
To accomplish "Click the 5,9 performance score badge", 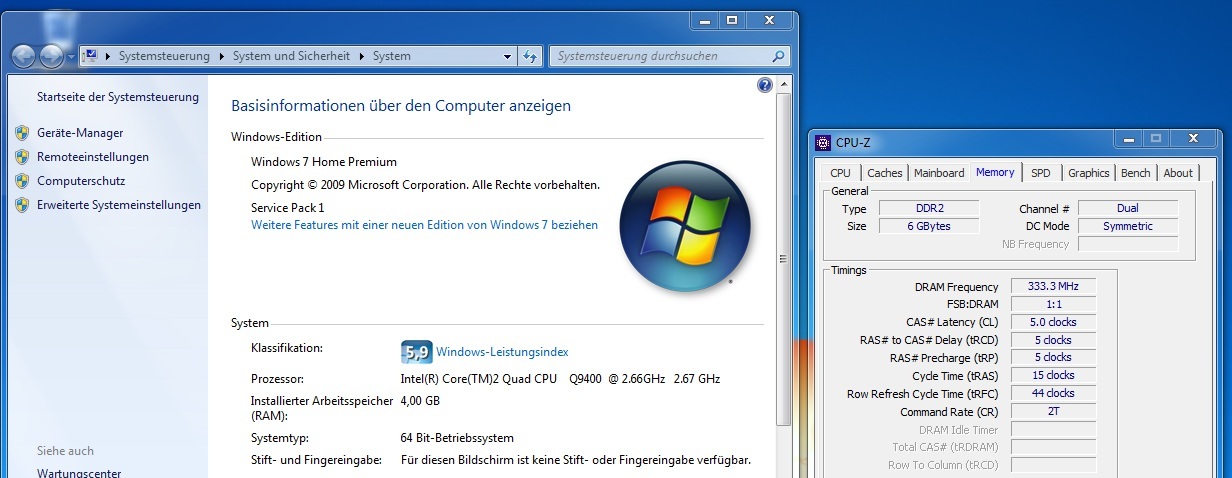I will click(416, 352).
